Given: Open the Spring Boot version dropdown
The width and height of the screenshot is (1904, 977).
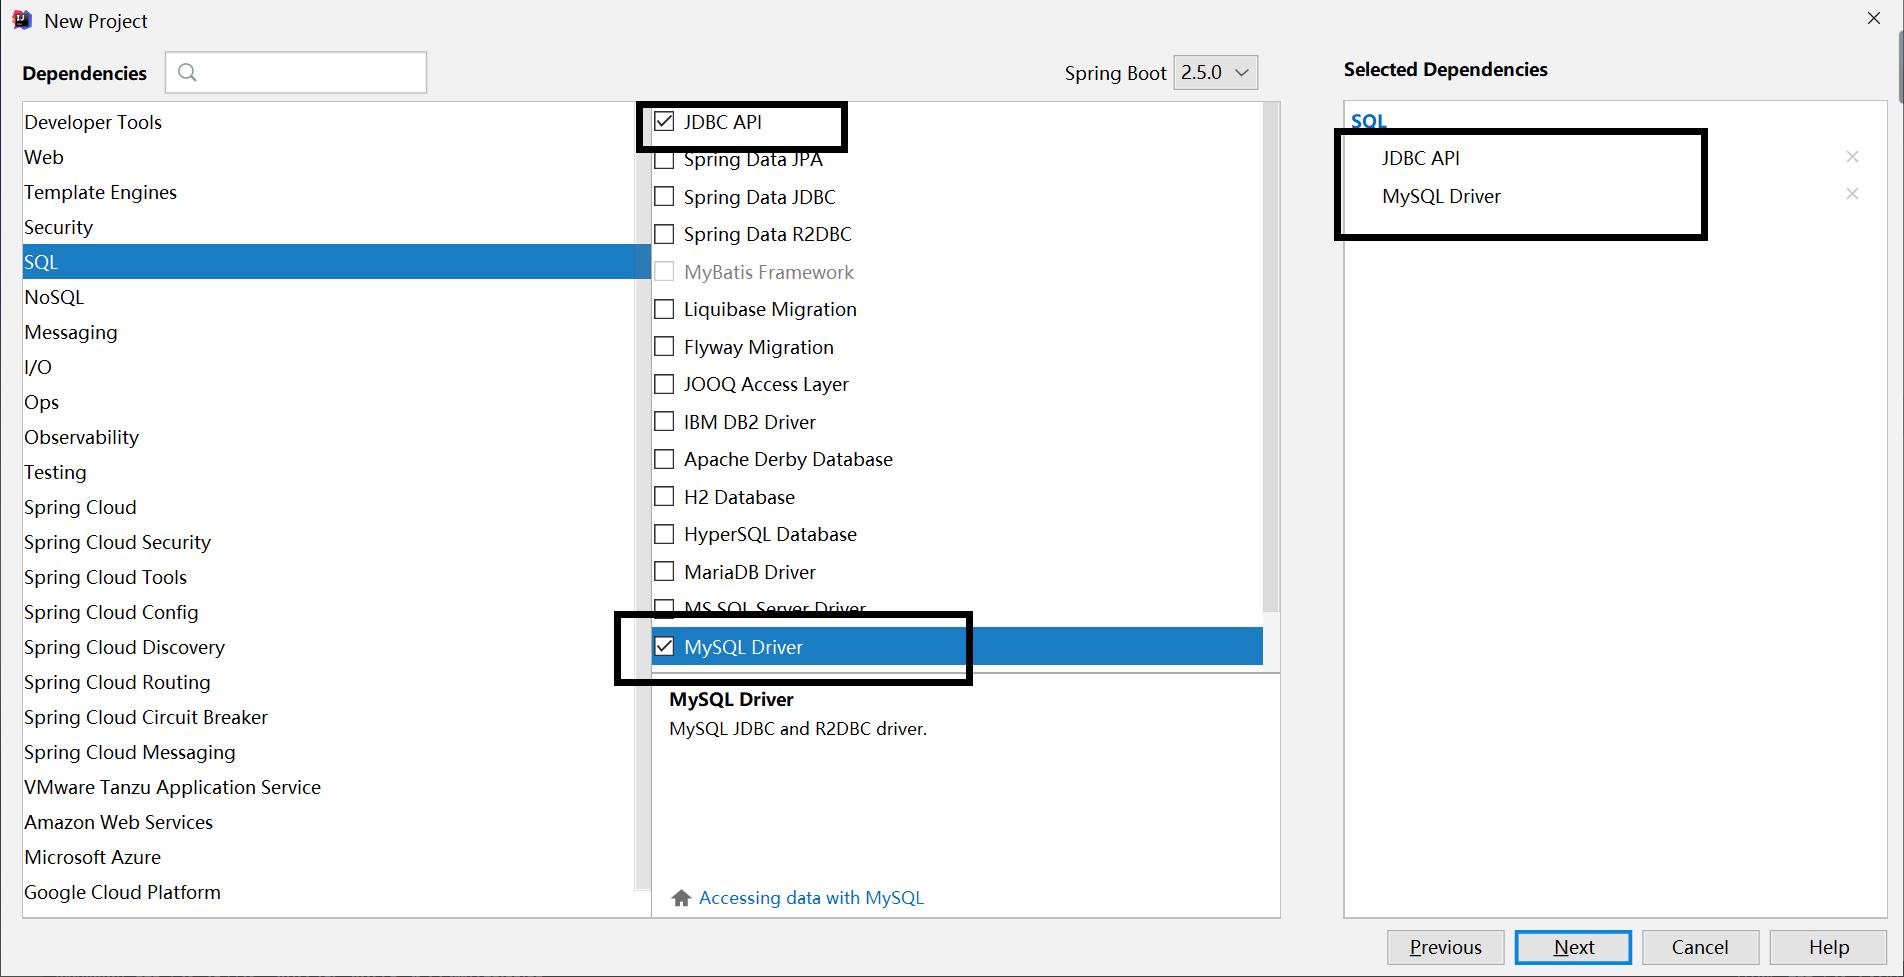Looking at the screenshot, I should [1215, 72].
